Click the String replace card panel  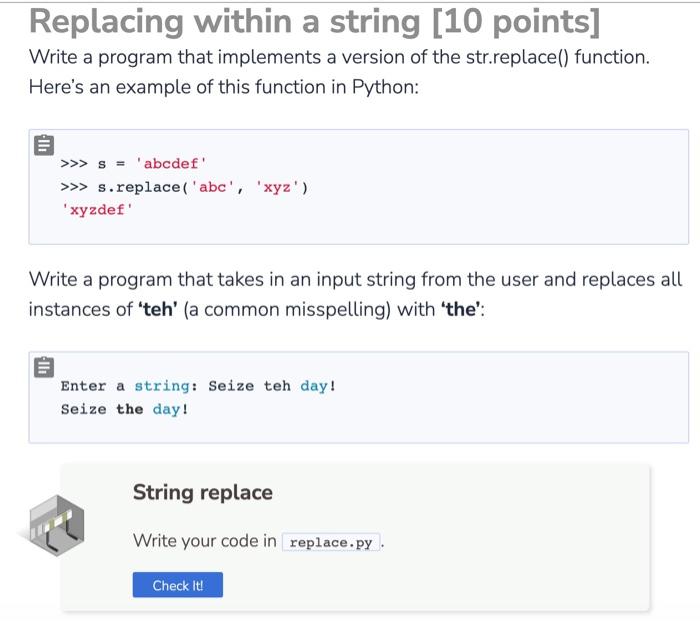point(355,538)
